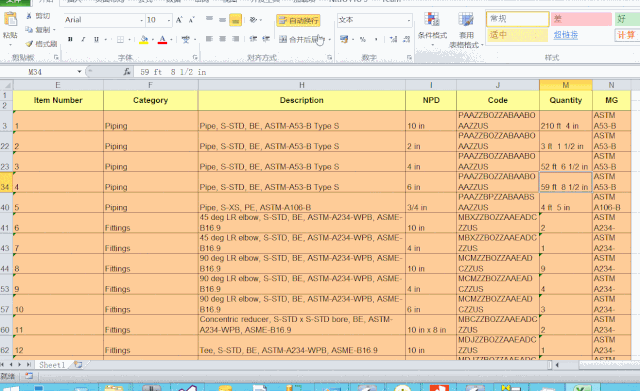This screenshot has height=391, width=640.
Task: Select the 'Pipe, S-XS, PE, ASTM-A106-B' cell
Action: tap(302, 202)
